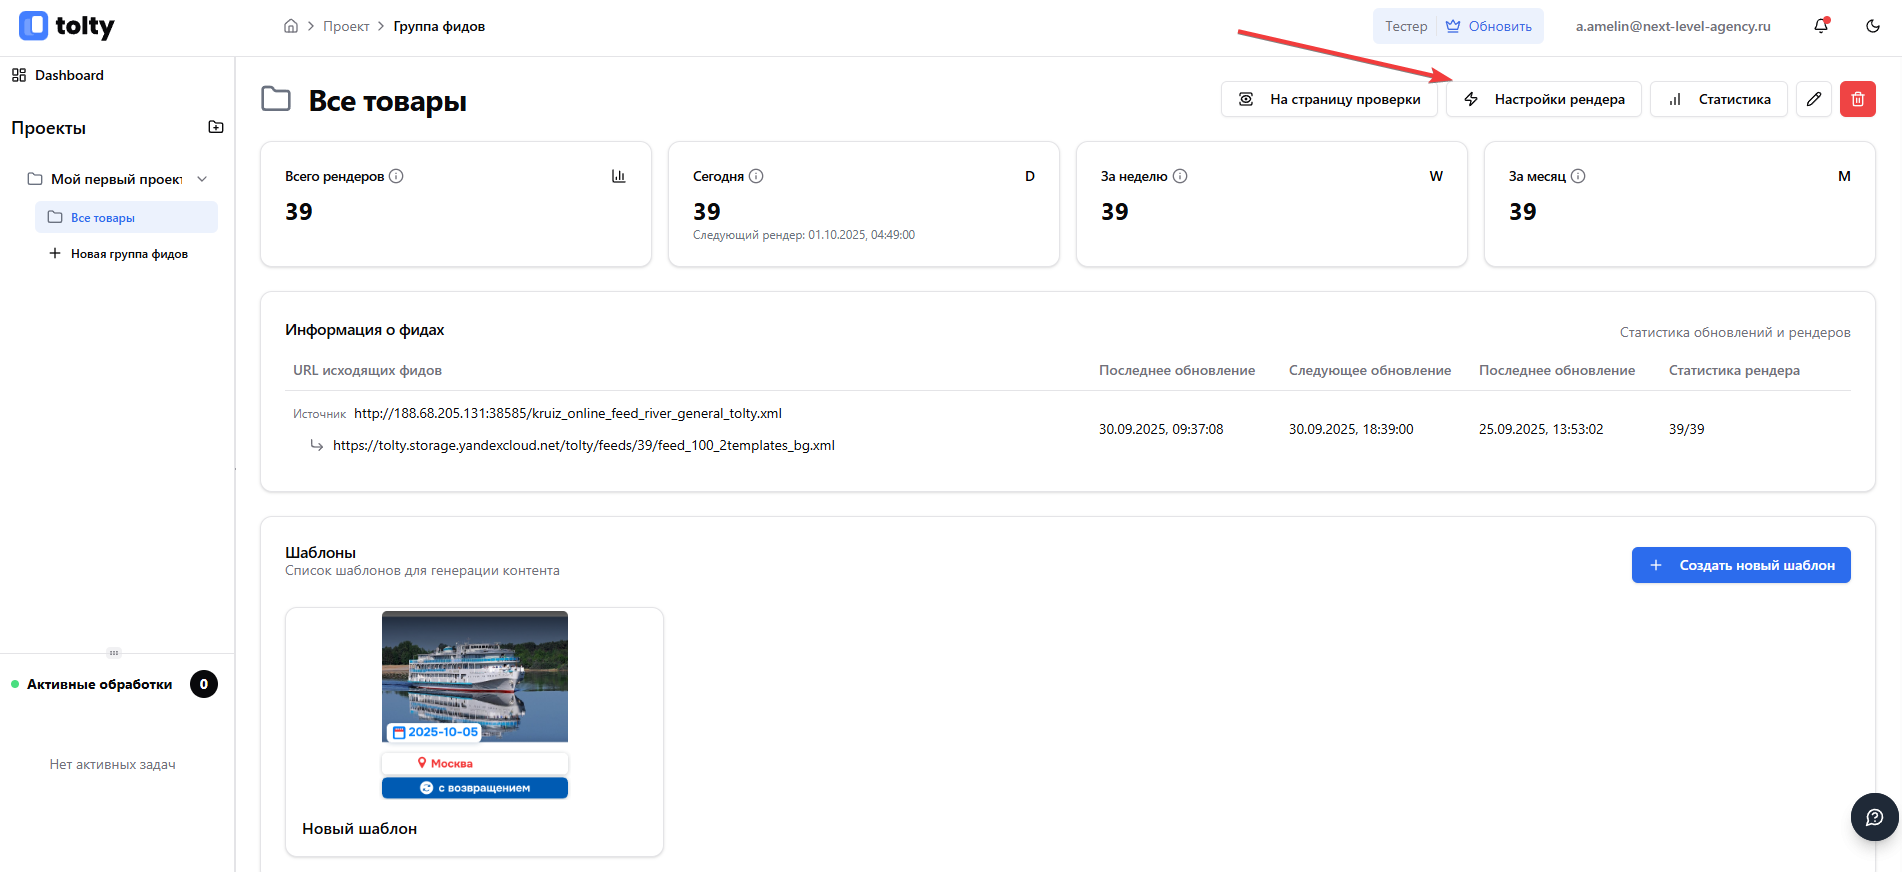This screenshot has height=872, width=1902.
Task: Click the Обновить upgrade button
Action: tap(1489, 26)
